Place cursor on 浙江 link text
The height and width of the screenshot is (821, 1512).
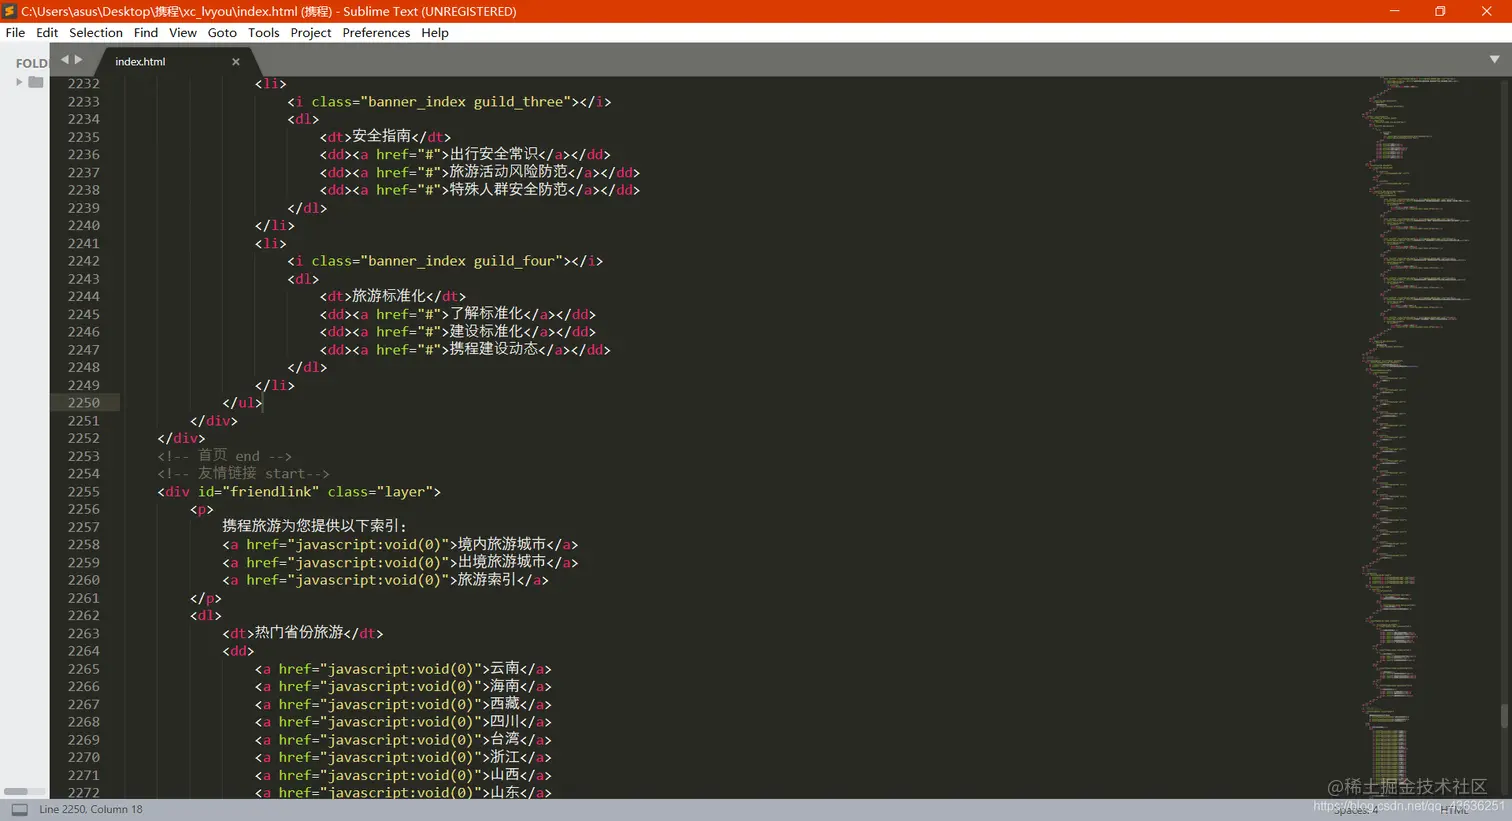tap(505, 758)
